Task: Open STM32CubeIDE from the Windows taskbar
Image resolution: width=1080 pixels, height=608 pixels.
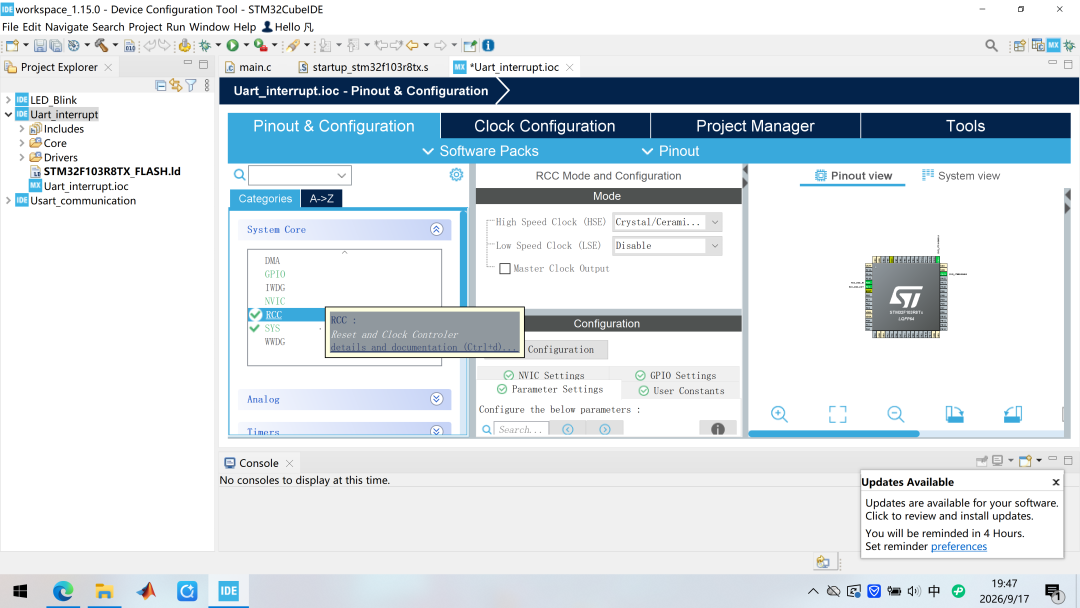Action: coord(228,591)
